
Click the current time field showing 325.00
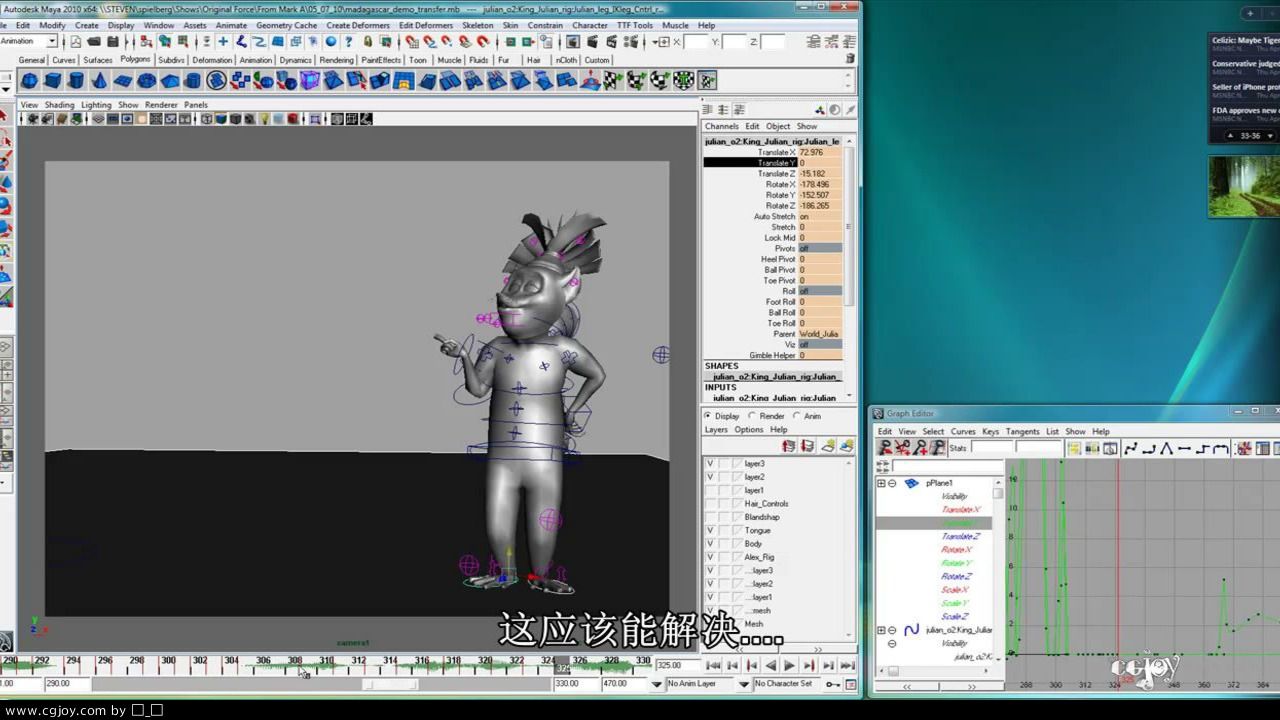pyautogui.click(x=676, y=665)
